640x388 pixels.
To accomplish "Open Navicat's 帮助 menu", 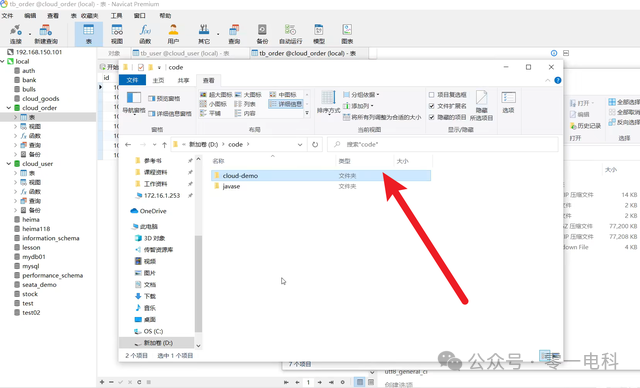I will [165, 16].
